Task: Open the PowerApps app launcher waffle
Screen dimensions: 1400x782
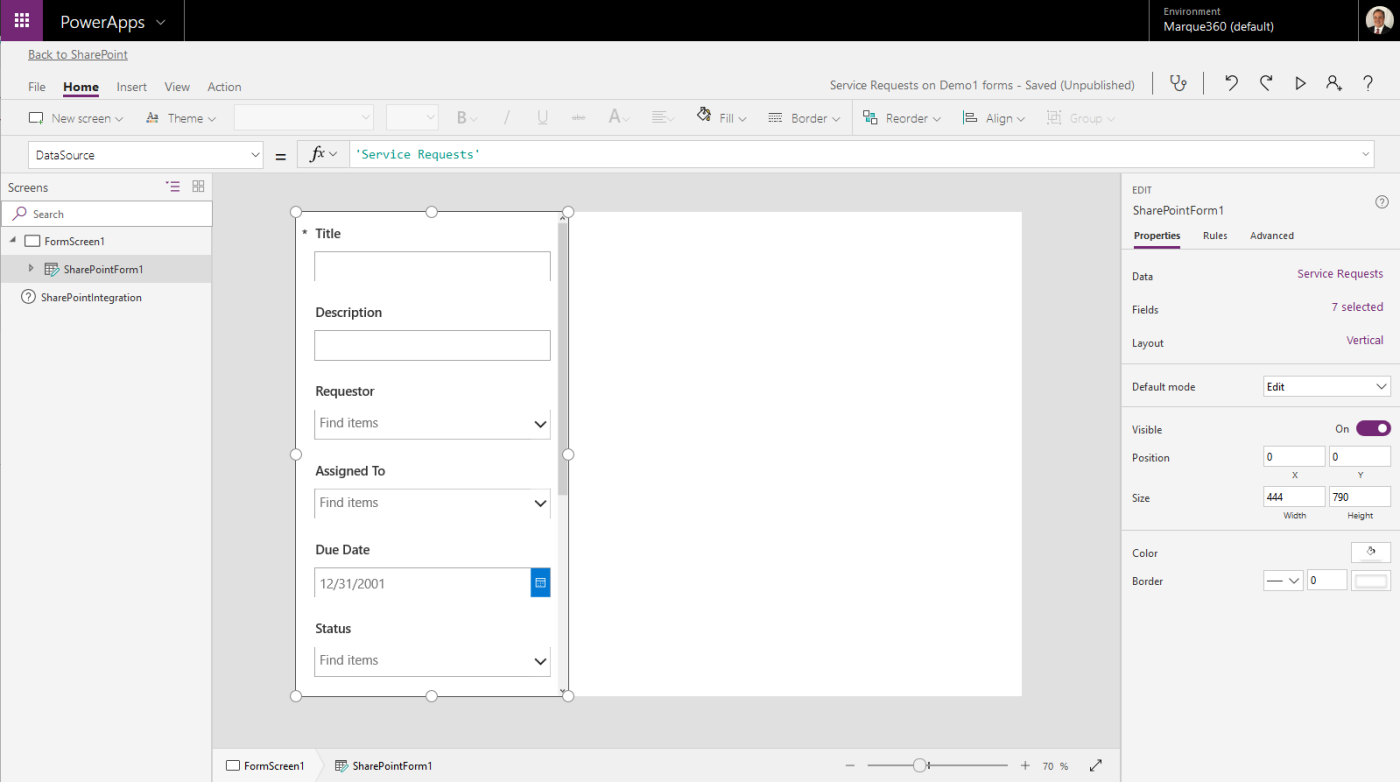Action: (x=21, y=20)
